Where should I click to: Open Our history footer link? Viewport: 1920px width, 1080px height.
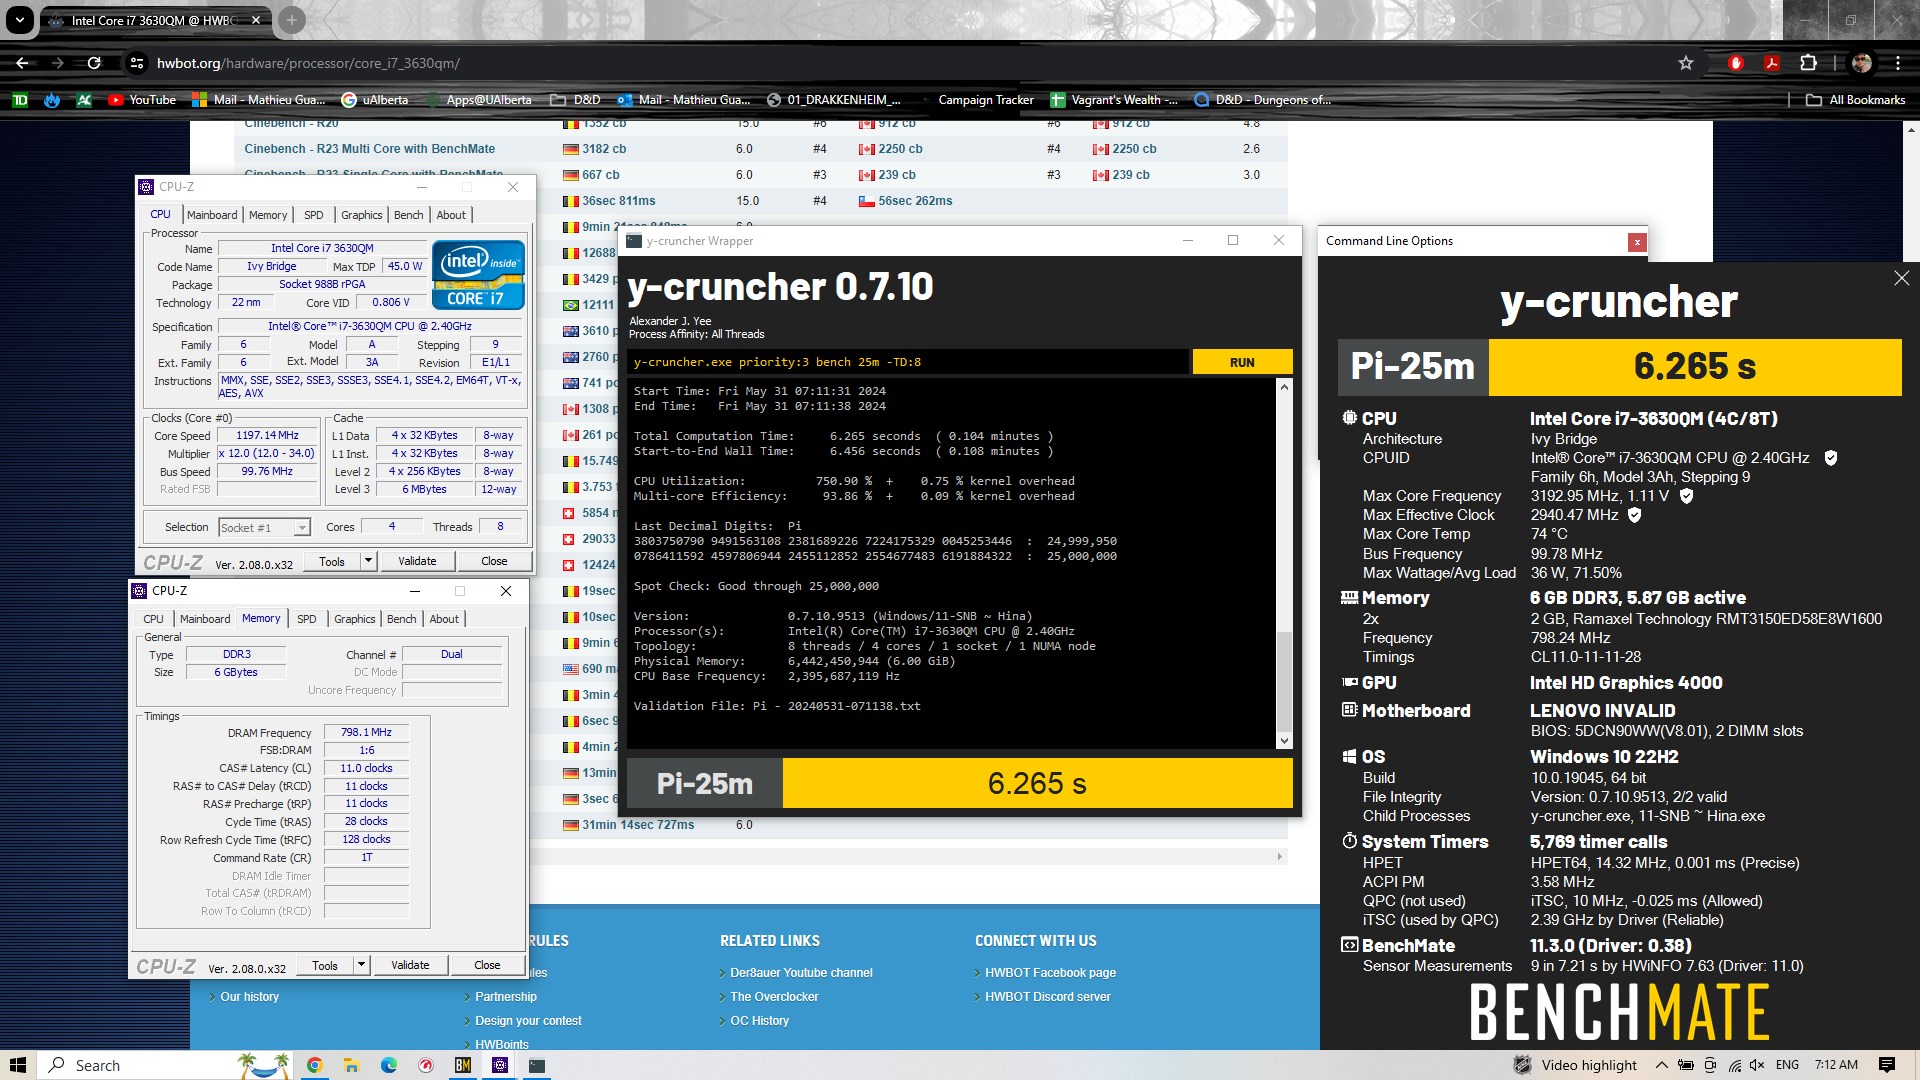click(x=249, y=996)
